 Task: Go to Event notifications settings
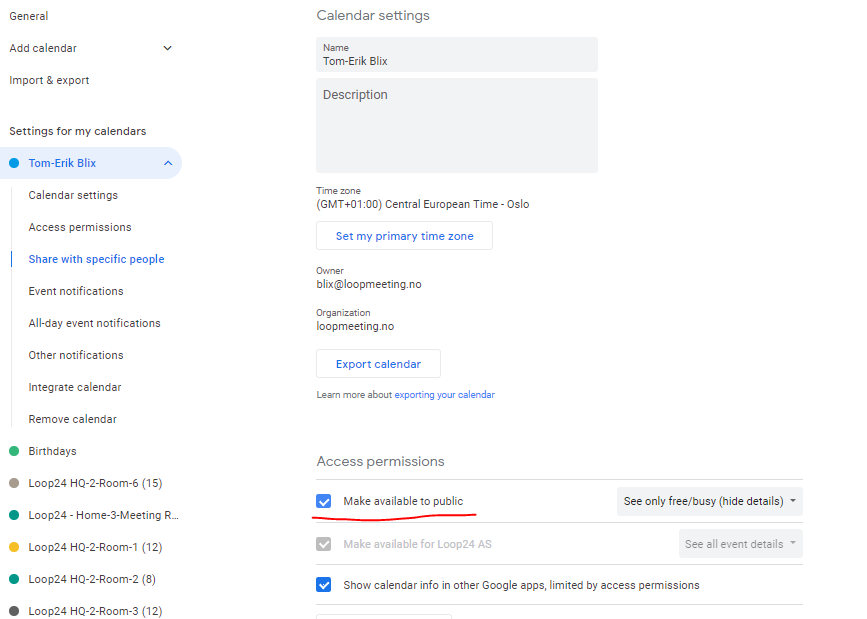(76, 291)
